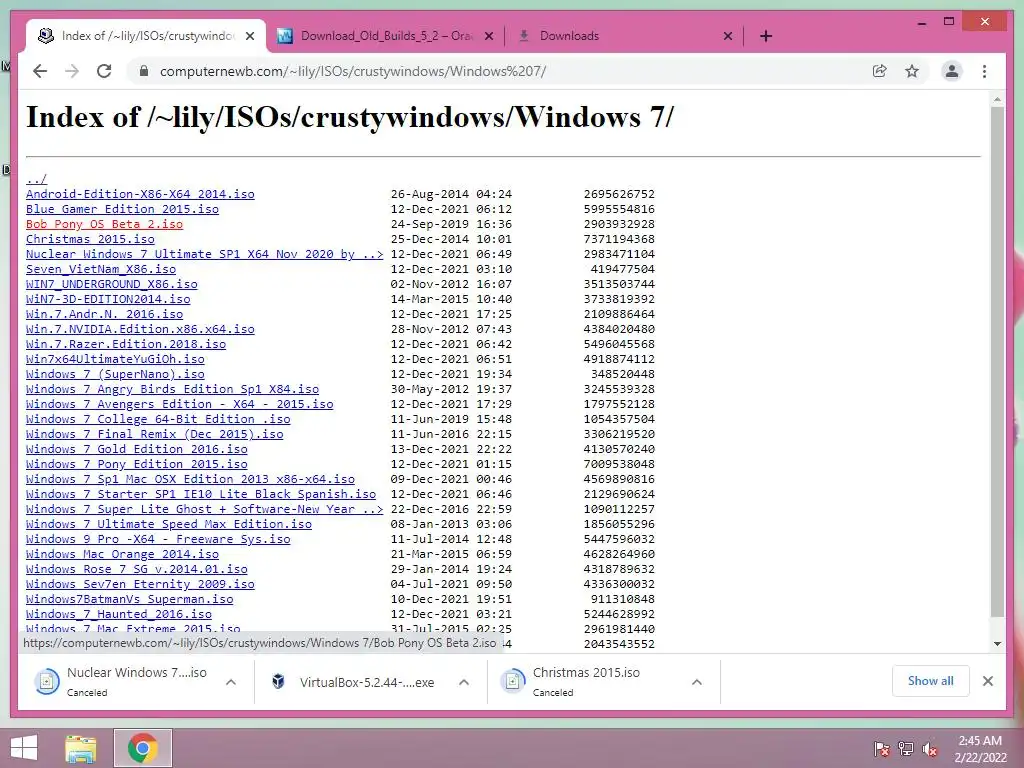Open WiN7-3D-EDITION2014.iso link
This screenshot has width=1024, height=768.
pos(108,299)
